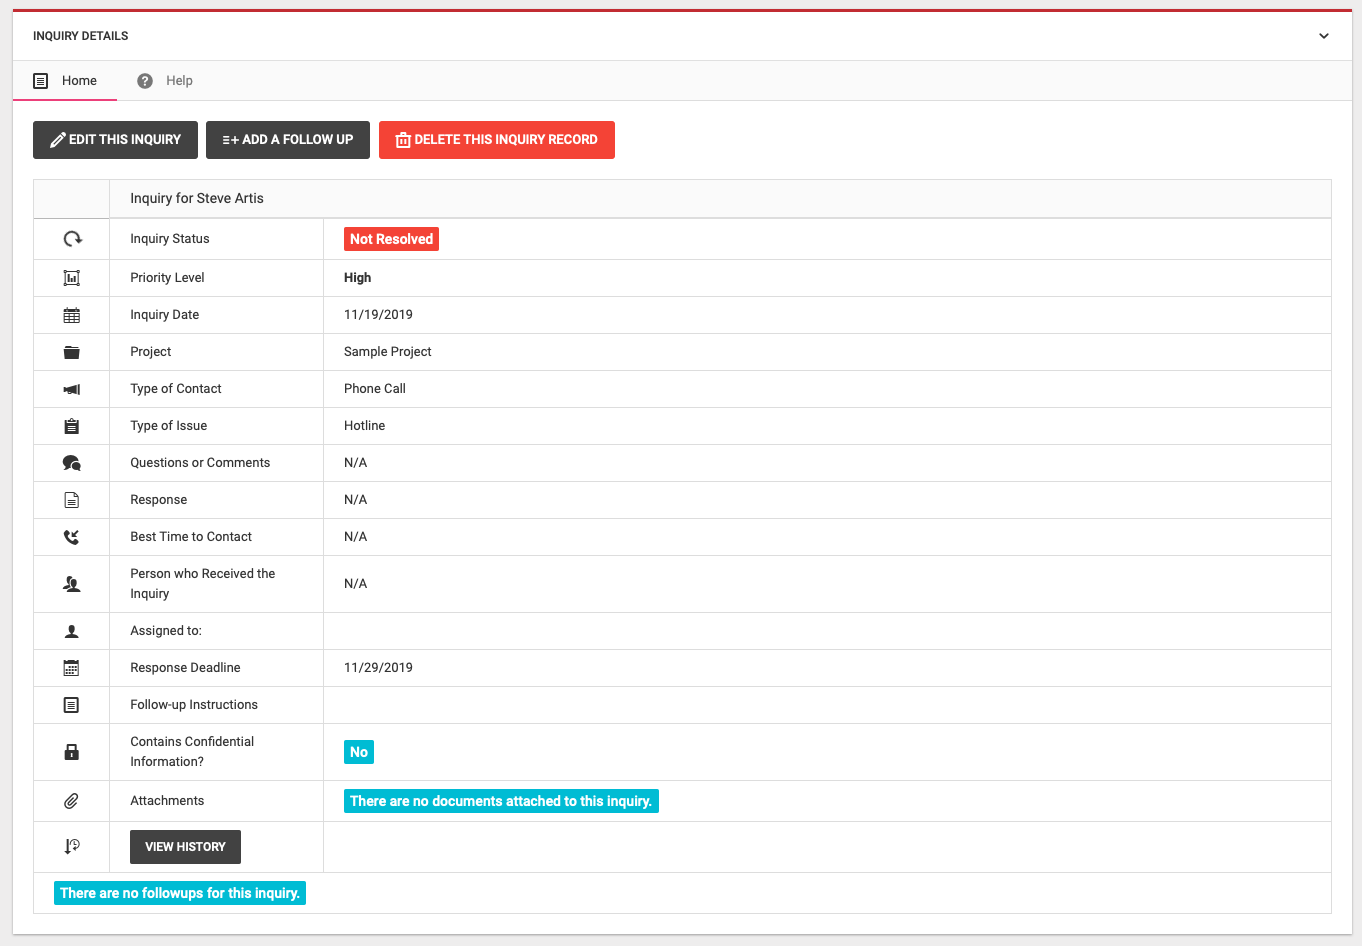Click the Not Resolved status badge
The height and width of the screenshot is (946, 1362).
pyautogui.click(x=391, y=239)
